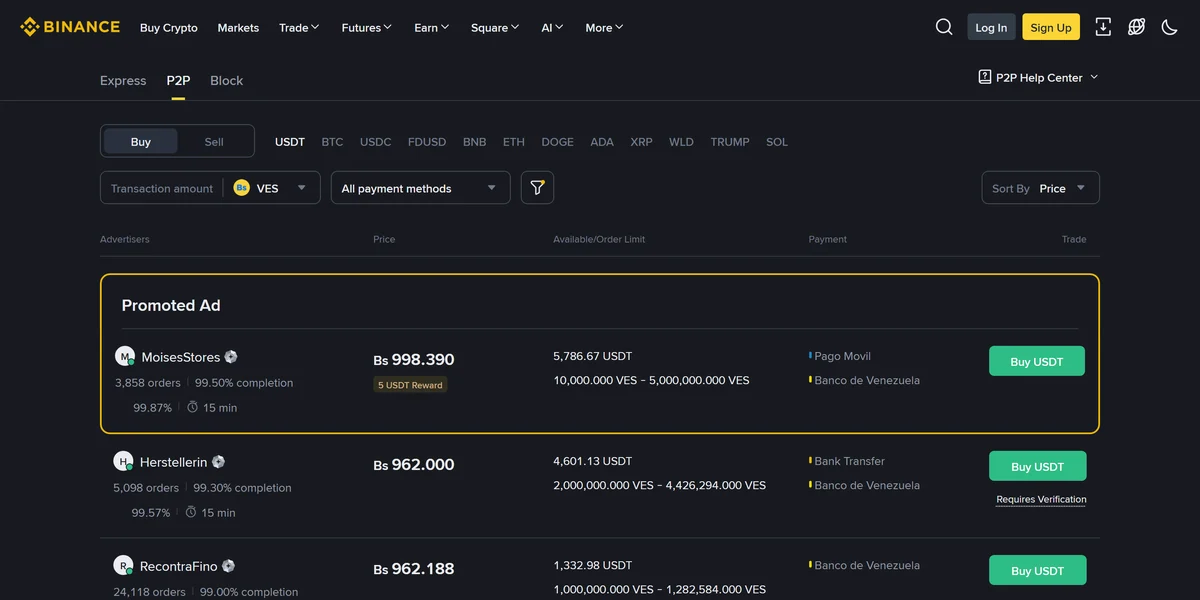Open All payment methods dropdown
1200x600 pixels.
tap(420, 188)
